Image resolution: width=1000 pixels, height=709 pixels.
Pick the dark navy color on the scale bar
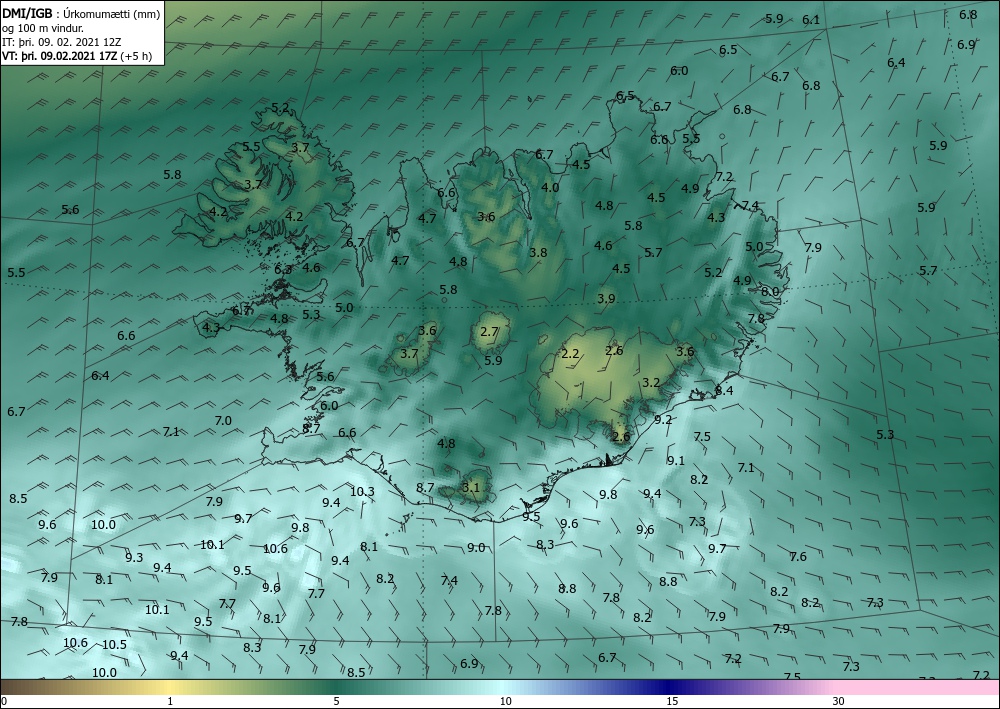point(670,687)
